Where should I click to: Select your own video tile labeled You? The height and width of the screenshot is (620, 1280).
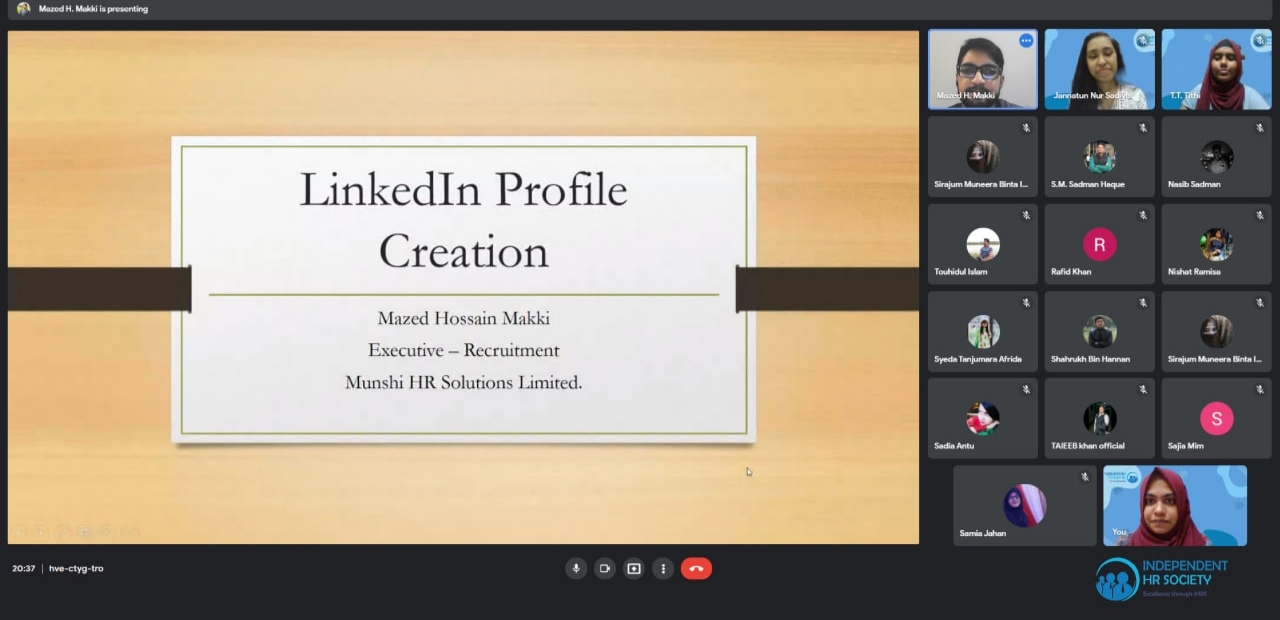1175,505
